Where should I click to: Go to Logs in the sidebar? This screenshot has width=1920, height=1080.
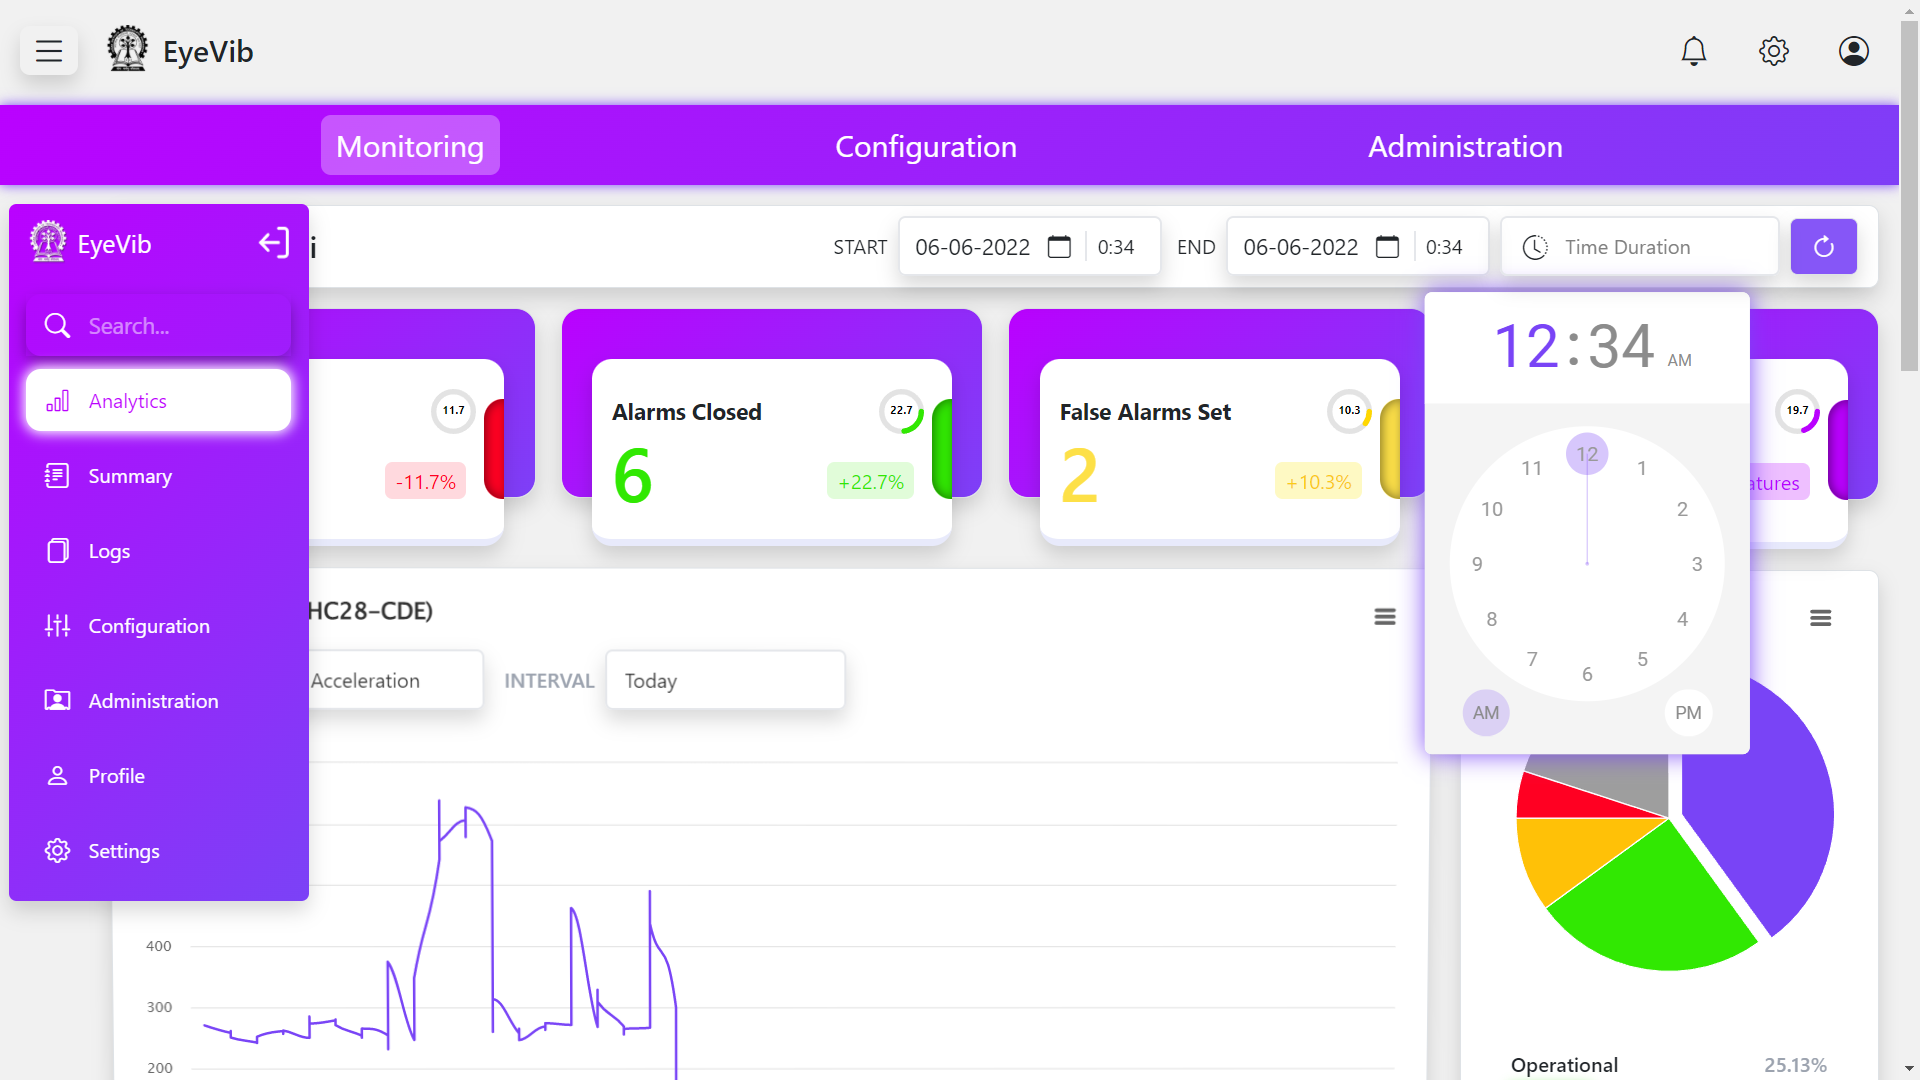pyautogui.click(x=109, y=551)
